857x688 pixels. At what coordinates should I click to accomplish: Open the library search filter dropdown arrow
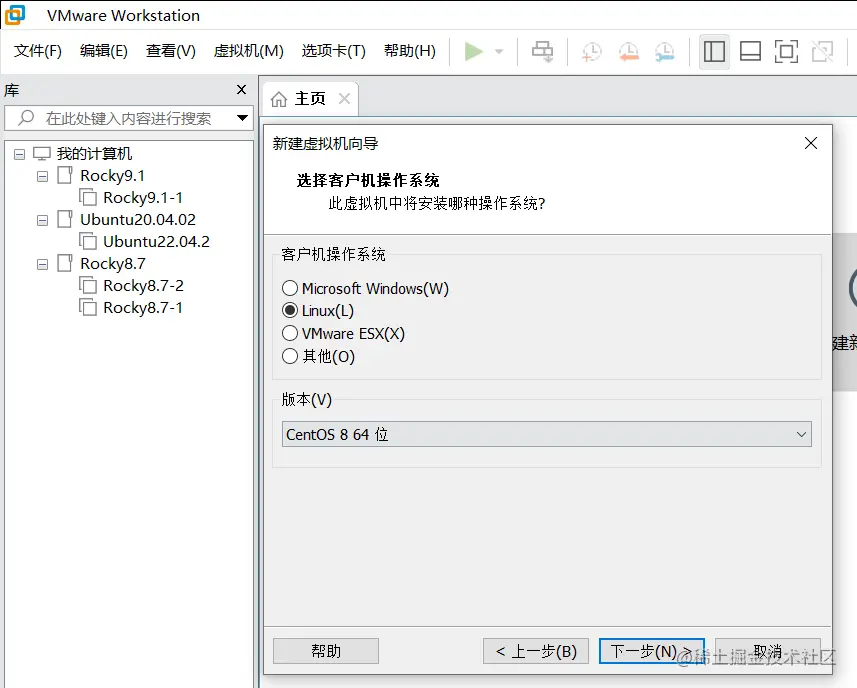(242, 117)
